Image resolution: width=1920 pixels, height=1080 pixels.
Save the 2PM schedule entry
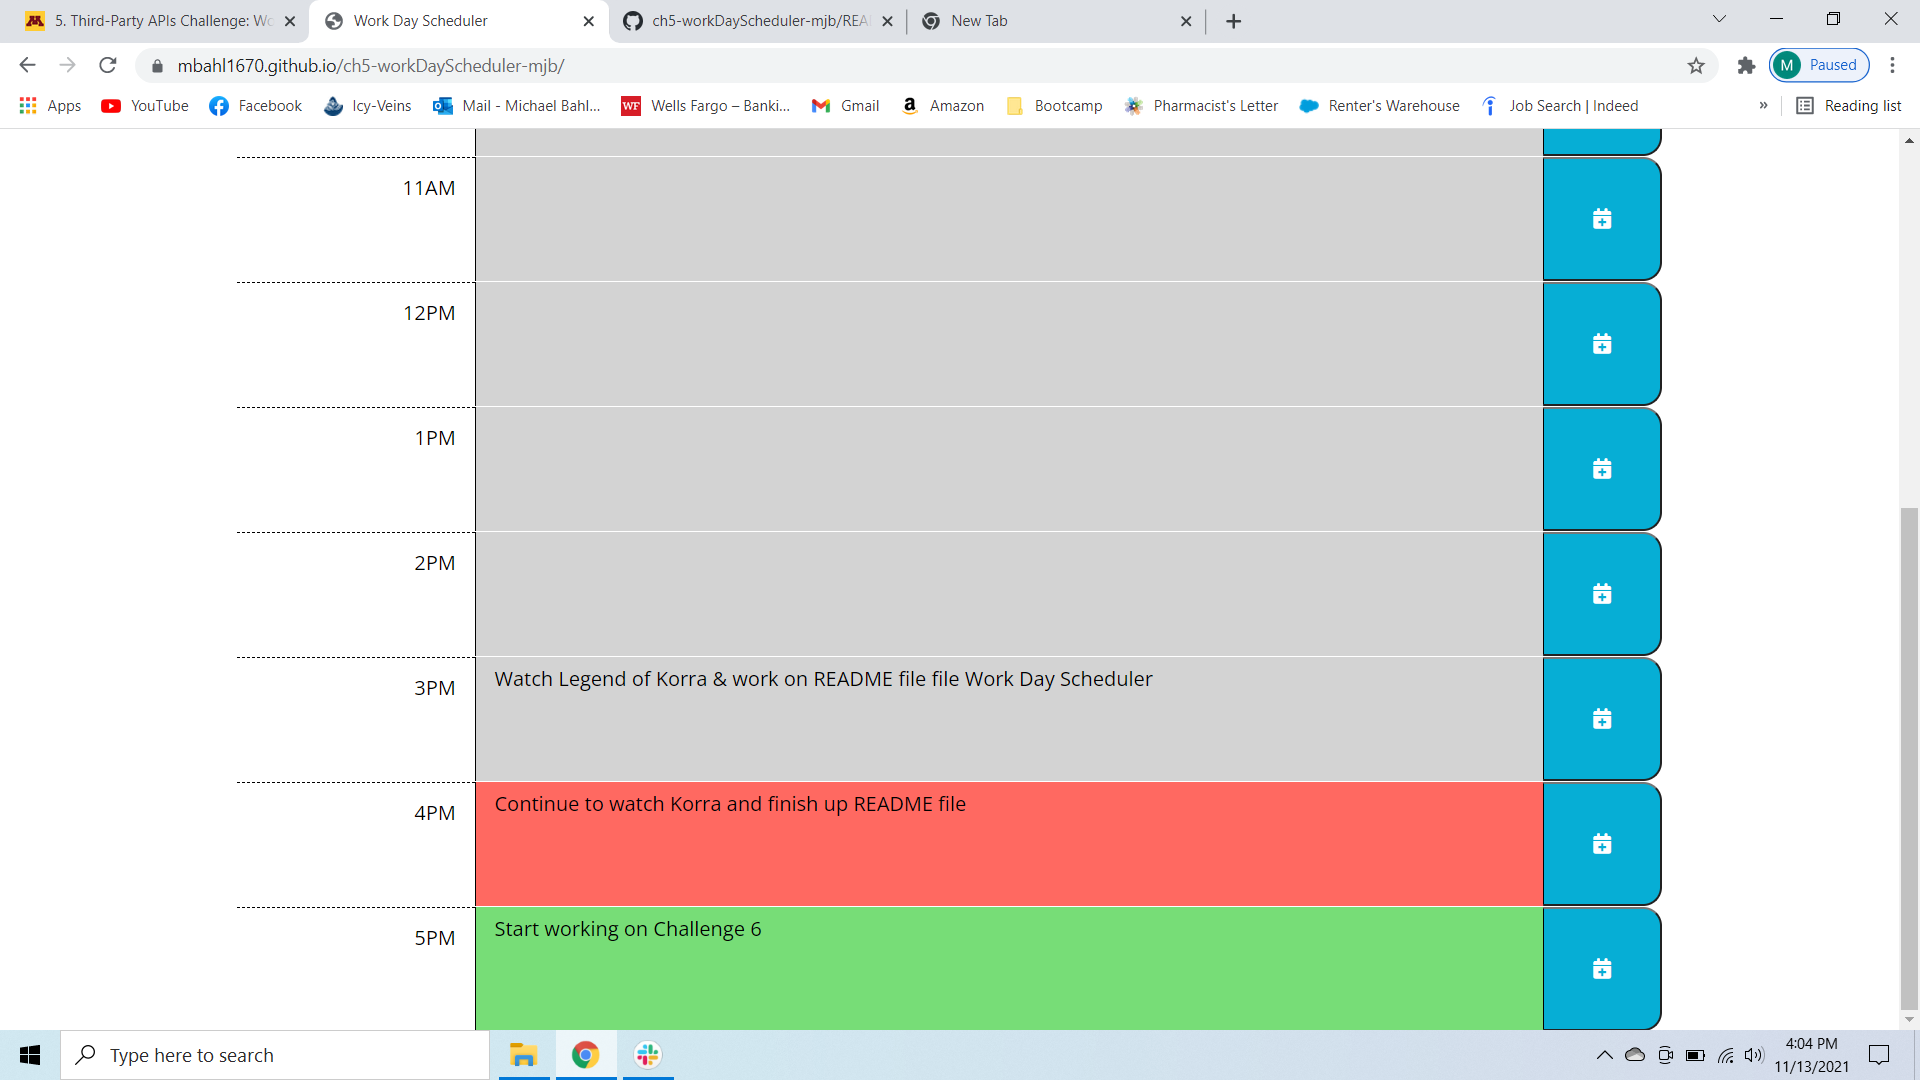[1601, 594]
